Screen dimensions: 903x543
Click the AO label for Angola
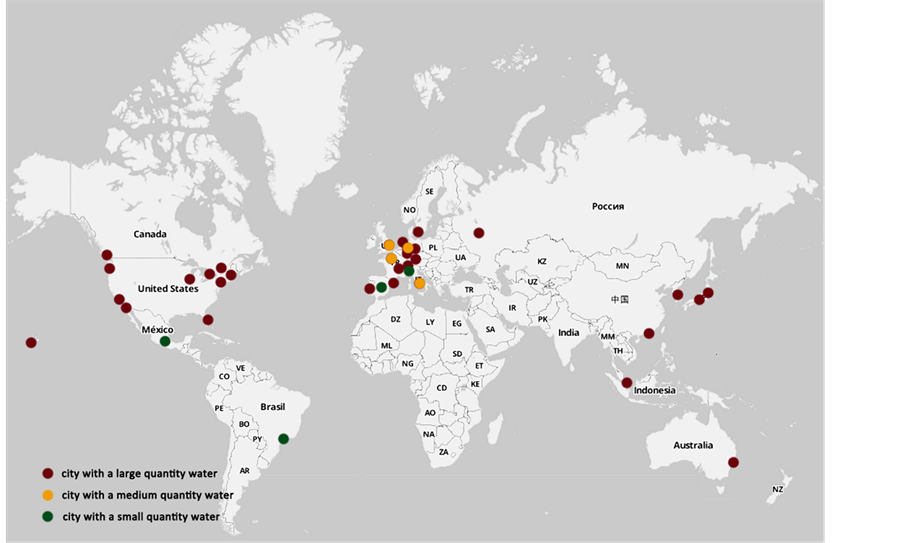pos(430,413)
